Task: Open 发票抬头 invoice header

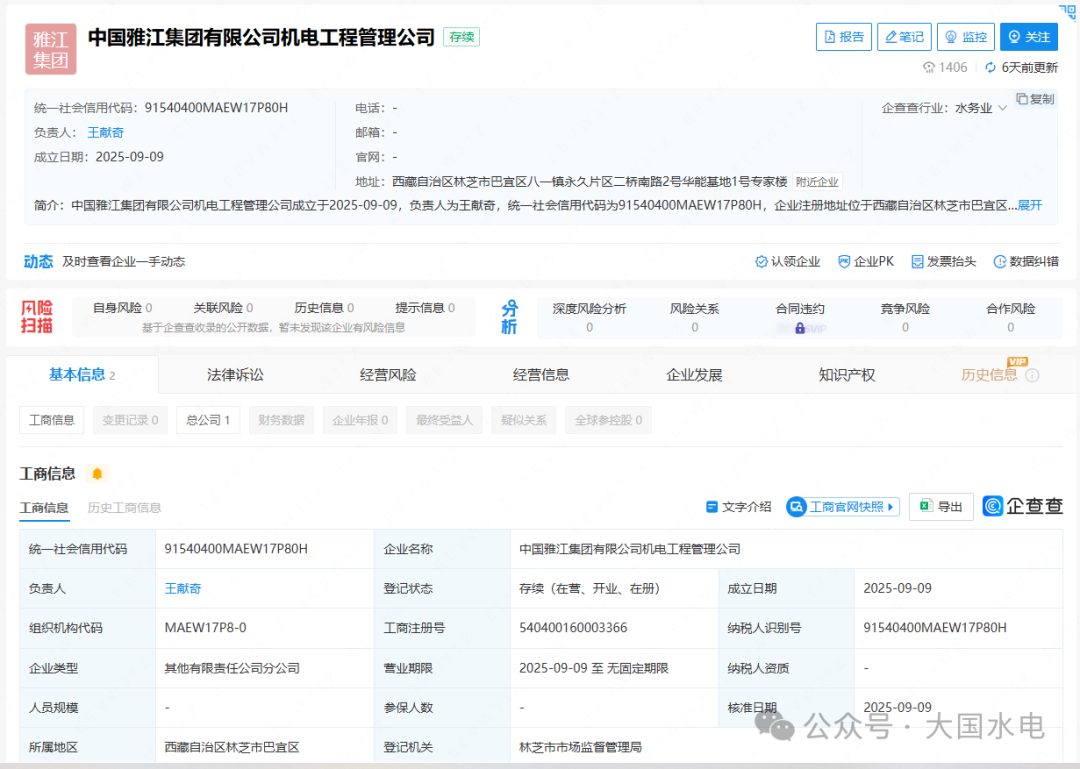Action: click(943, 261)
